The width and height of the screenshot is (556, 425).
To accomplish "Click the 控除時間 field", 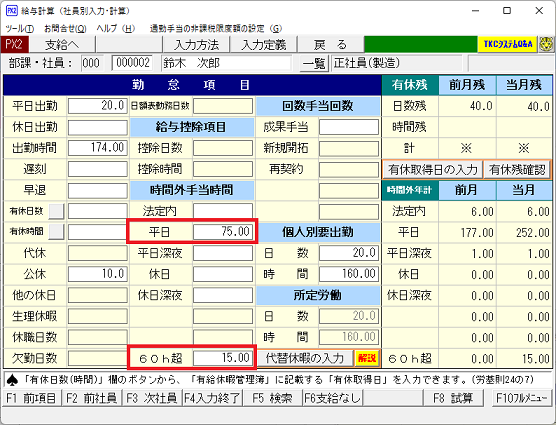I will (x=223, y=169).
